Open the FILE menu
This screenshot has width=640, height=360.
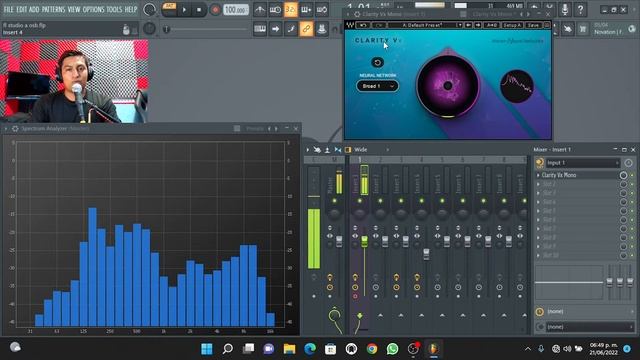tap(8, 9)
